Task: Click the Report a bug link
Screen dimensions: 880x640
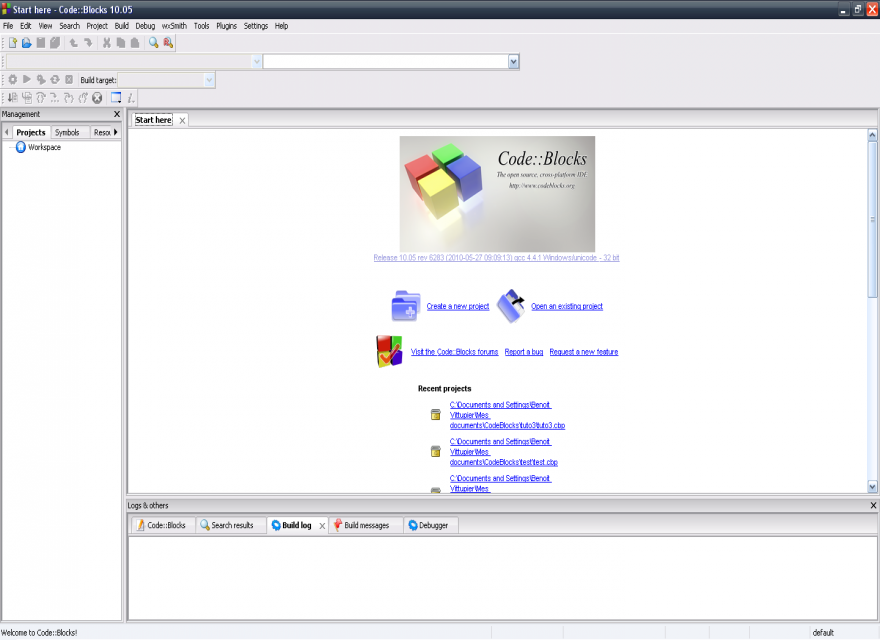Action: tap(524, 352)
